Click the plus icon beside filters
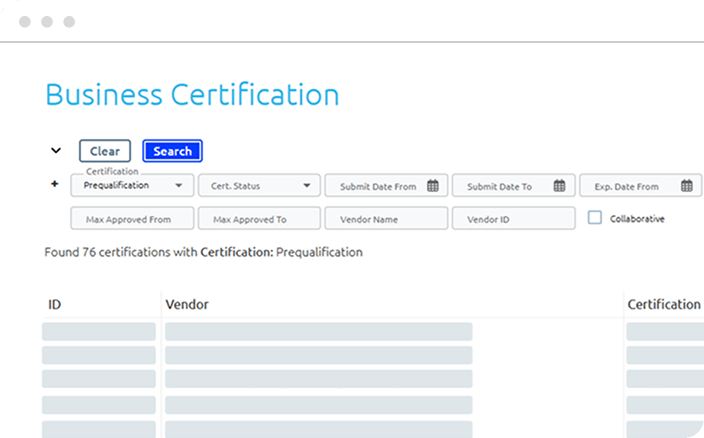This screenshot has height=438, width=704. (x=54, y=185)
